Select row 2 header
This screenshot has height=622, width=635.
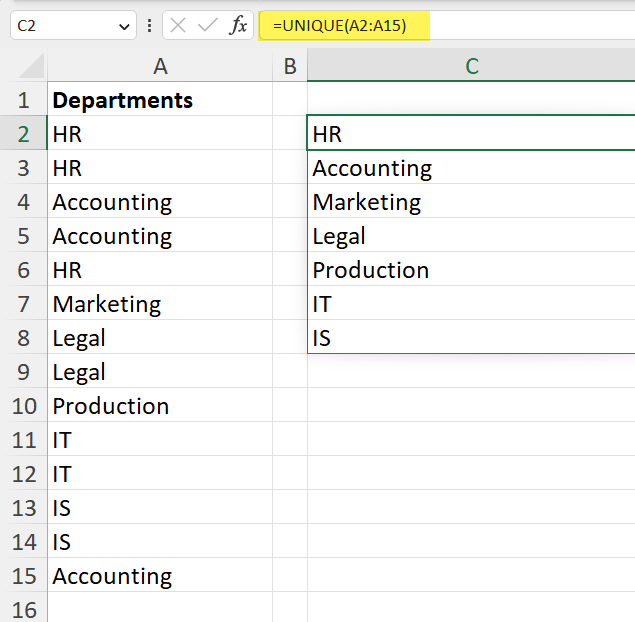23,134
